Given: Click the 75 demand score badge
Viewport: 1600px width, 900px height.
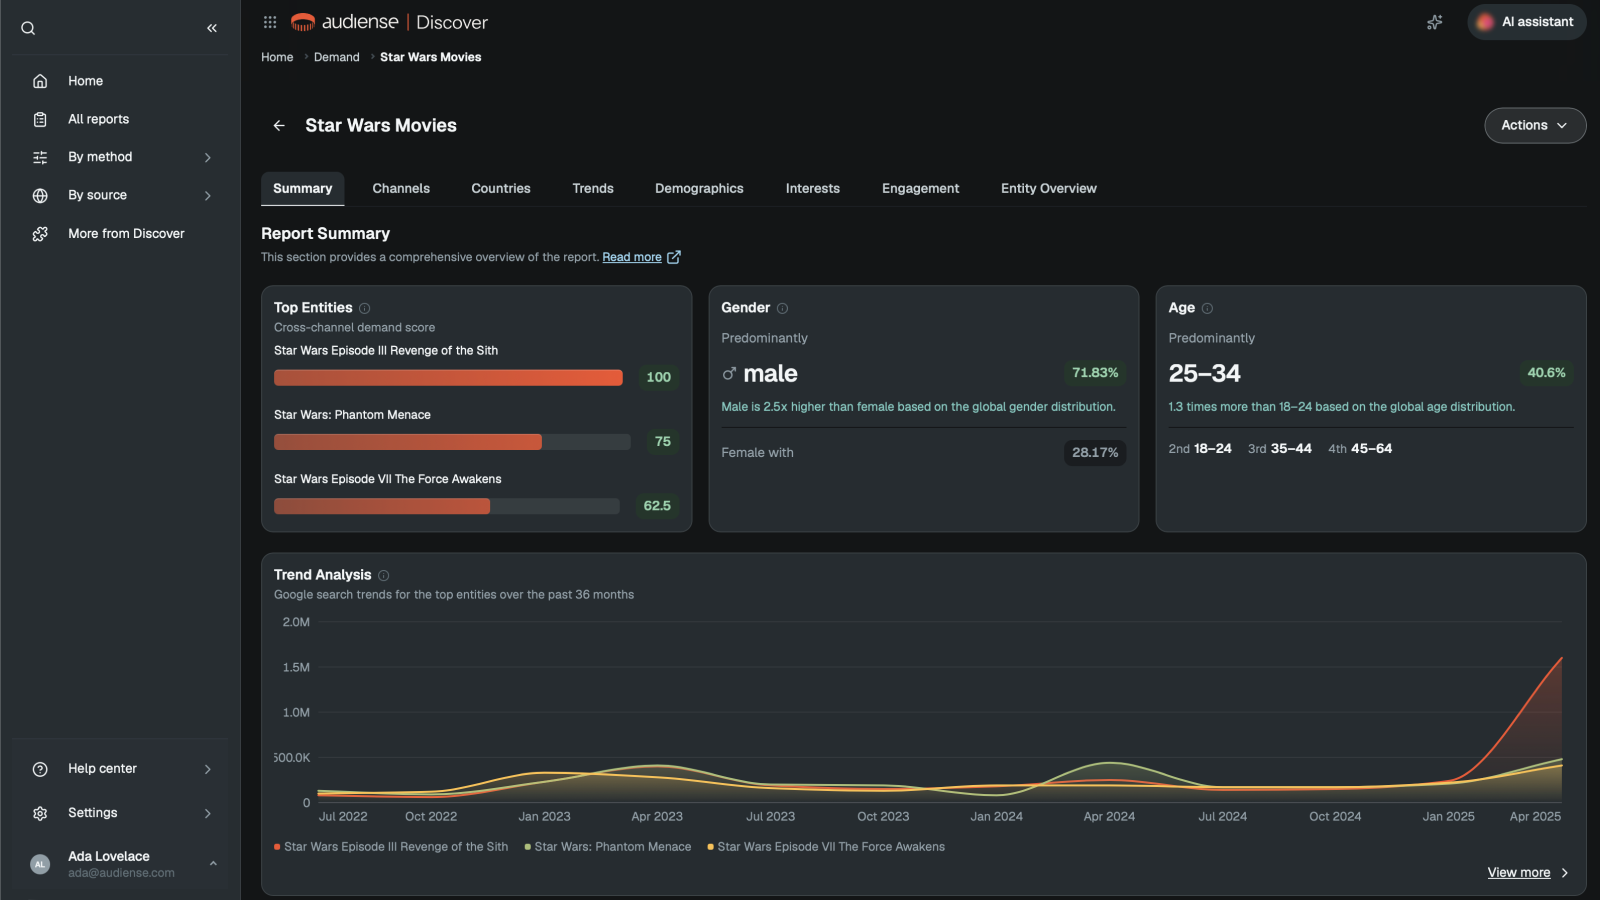Looking at the screenshot, I should pos(663,442).
